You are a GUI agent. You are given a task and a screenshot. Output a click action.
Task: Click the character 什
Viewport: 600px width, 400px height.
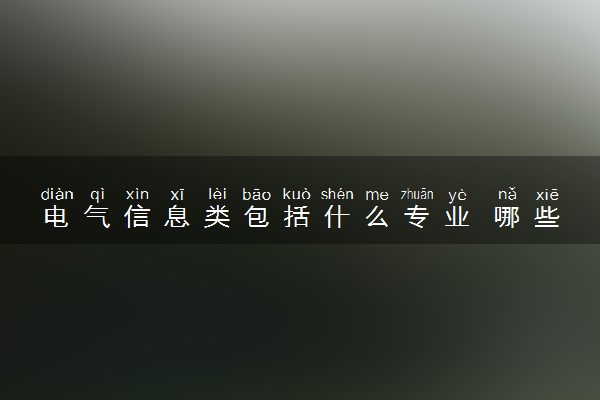click(337, 217)
